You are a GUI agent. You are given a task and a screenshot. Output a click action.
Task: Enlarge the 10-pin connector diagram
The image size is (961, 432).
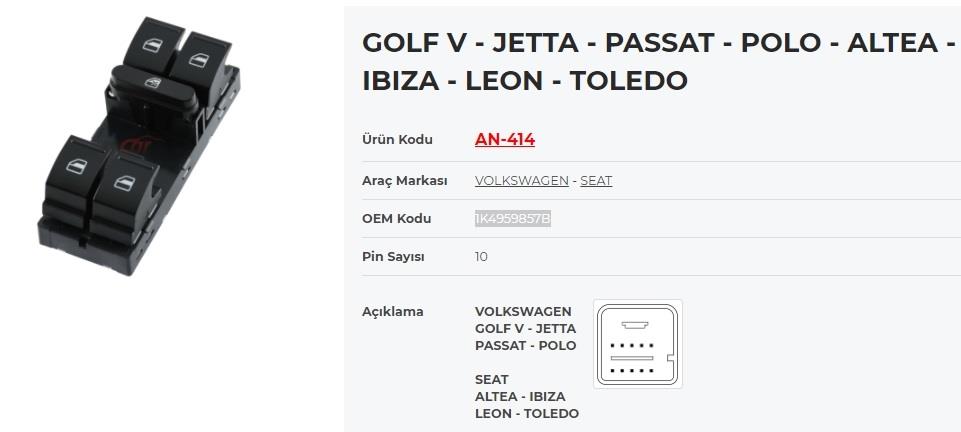tap(638, 344)
